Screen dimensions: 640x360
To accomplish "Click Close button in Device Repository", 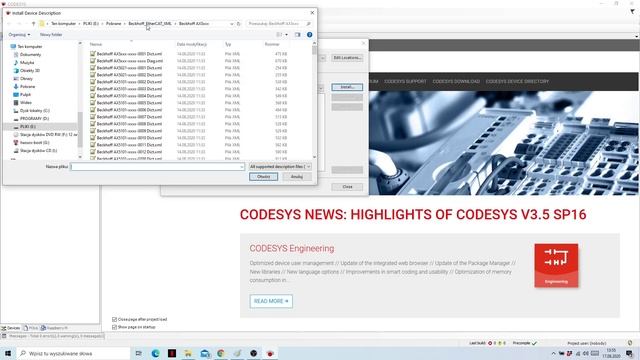I will click(347, 187).
